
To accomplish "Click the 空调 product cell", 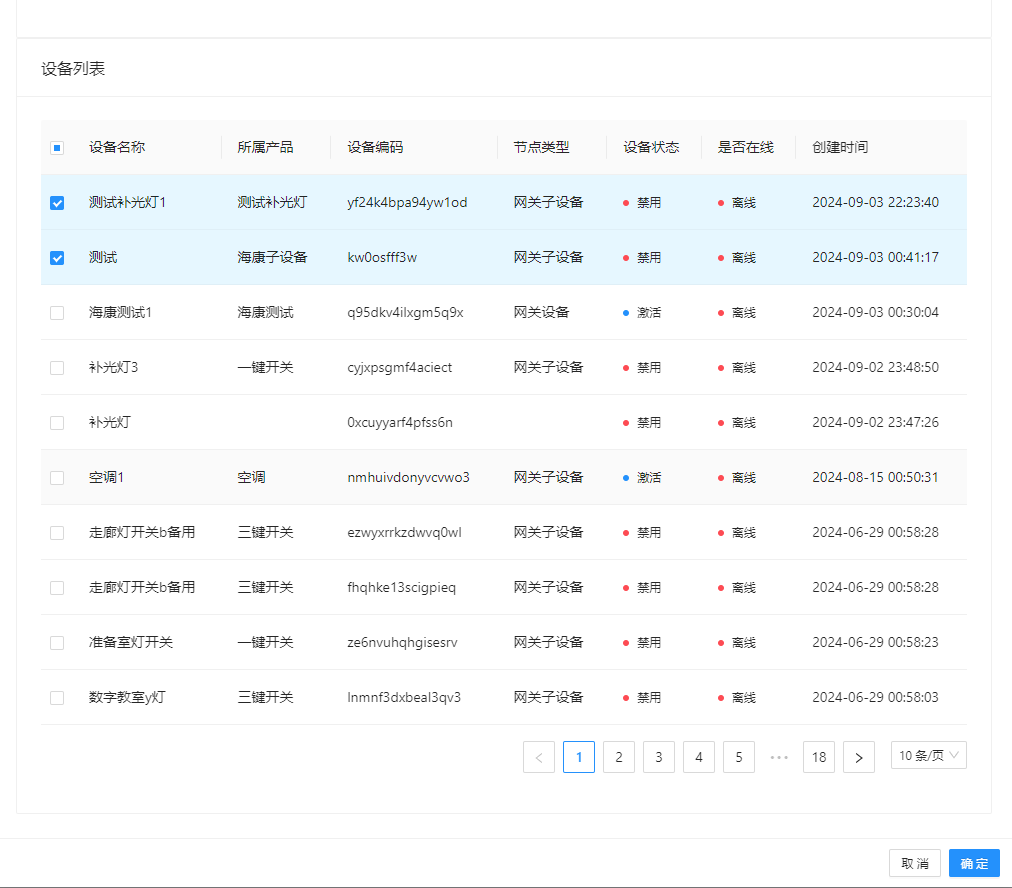I will [251, 478].
